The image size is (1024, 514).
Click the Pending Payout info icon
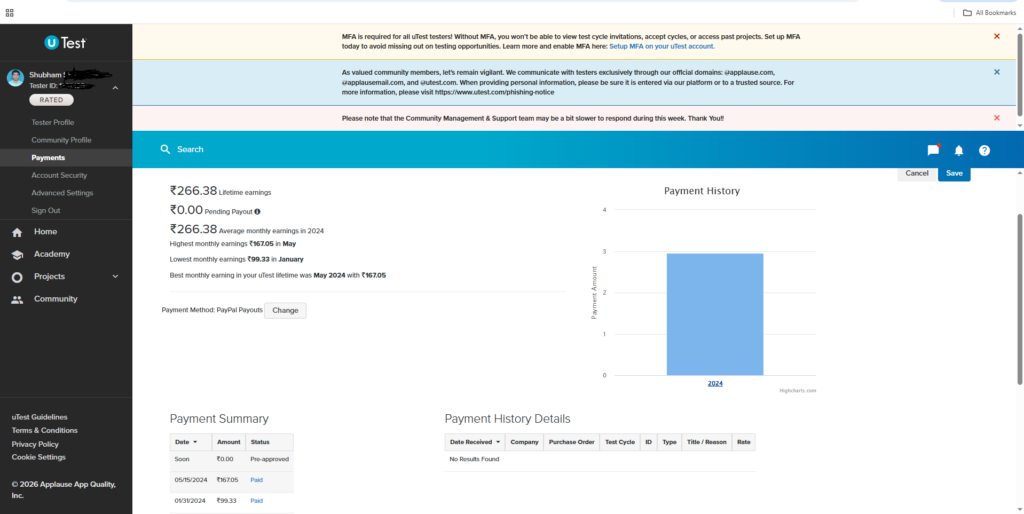tap(257, 211)
